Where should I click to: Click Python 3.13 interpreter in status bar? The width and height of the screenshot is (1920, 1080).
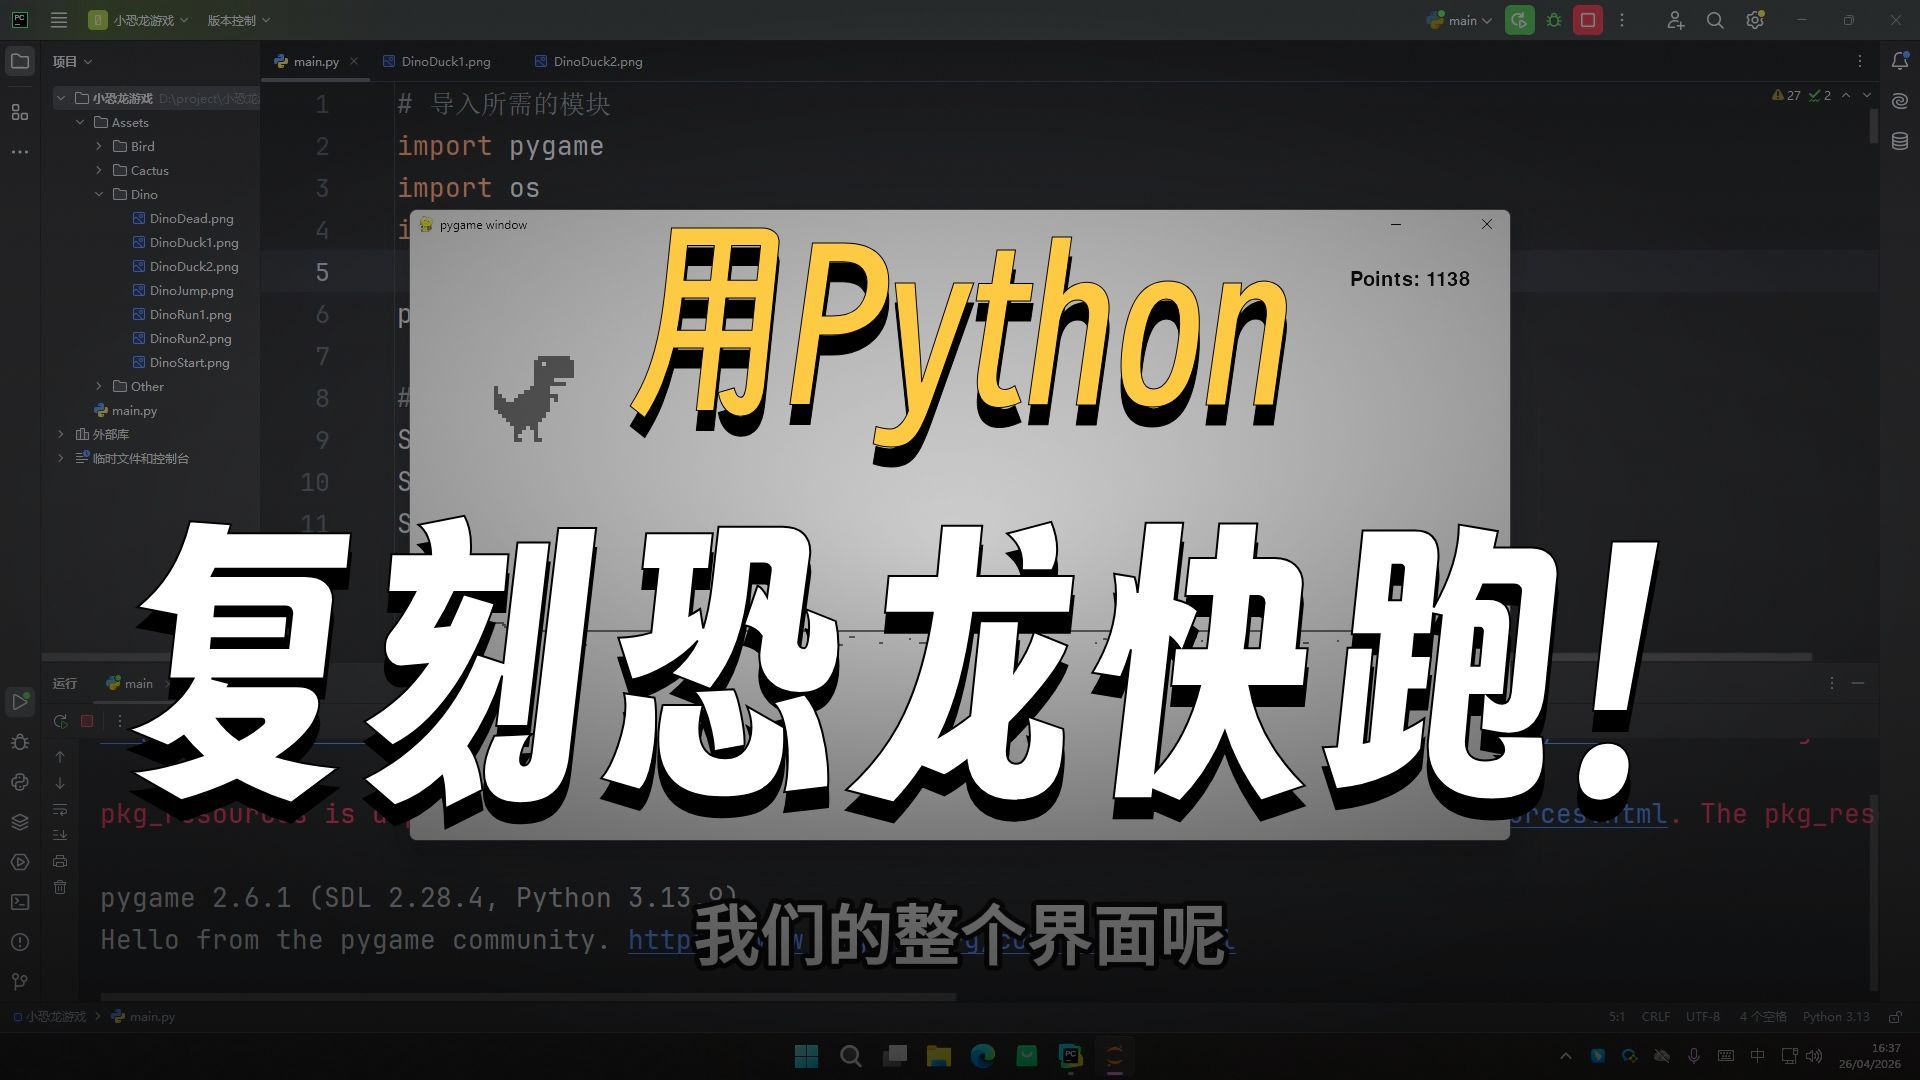click(1836, 1016)
